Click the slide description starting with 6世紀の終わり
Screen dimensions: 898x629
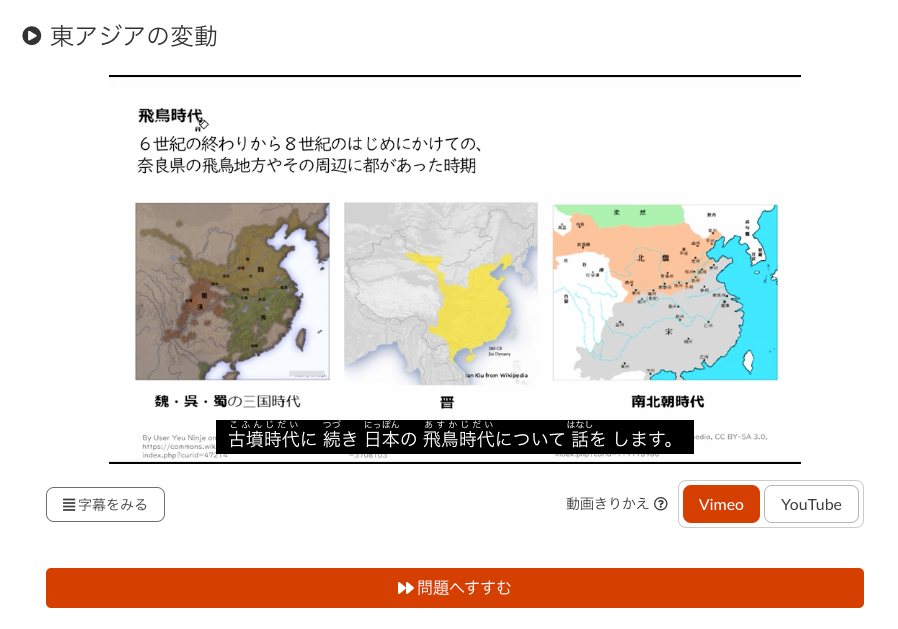pos(310,153)
